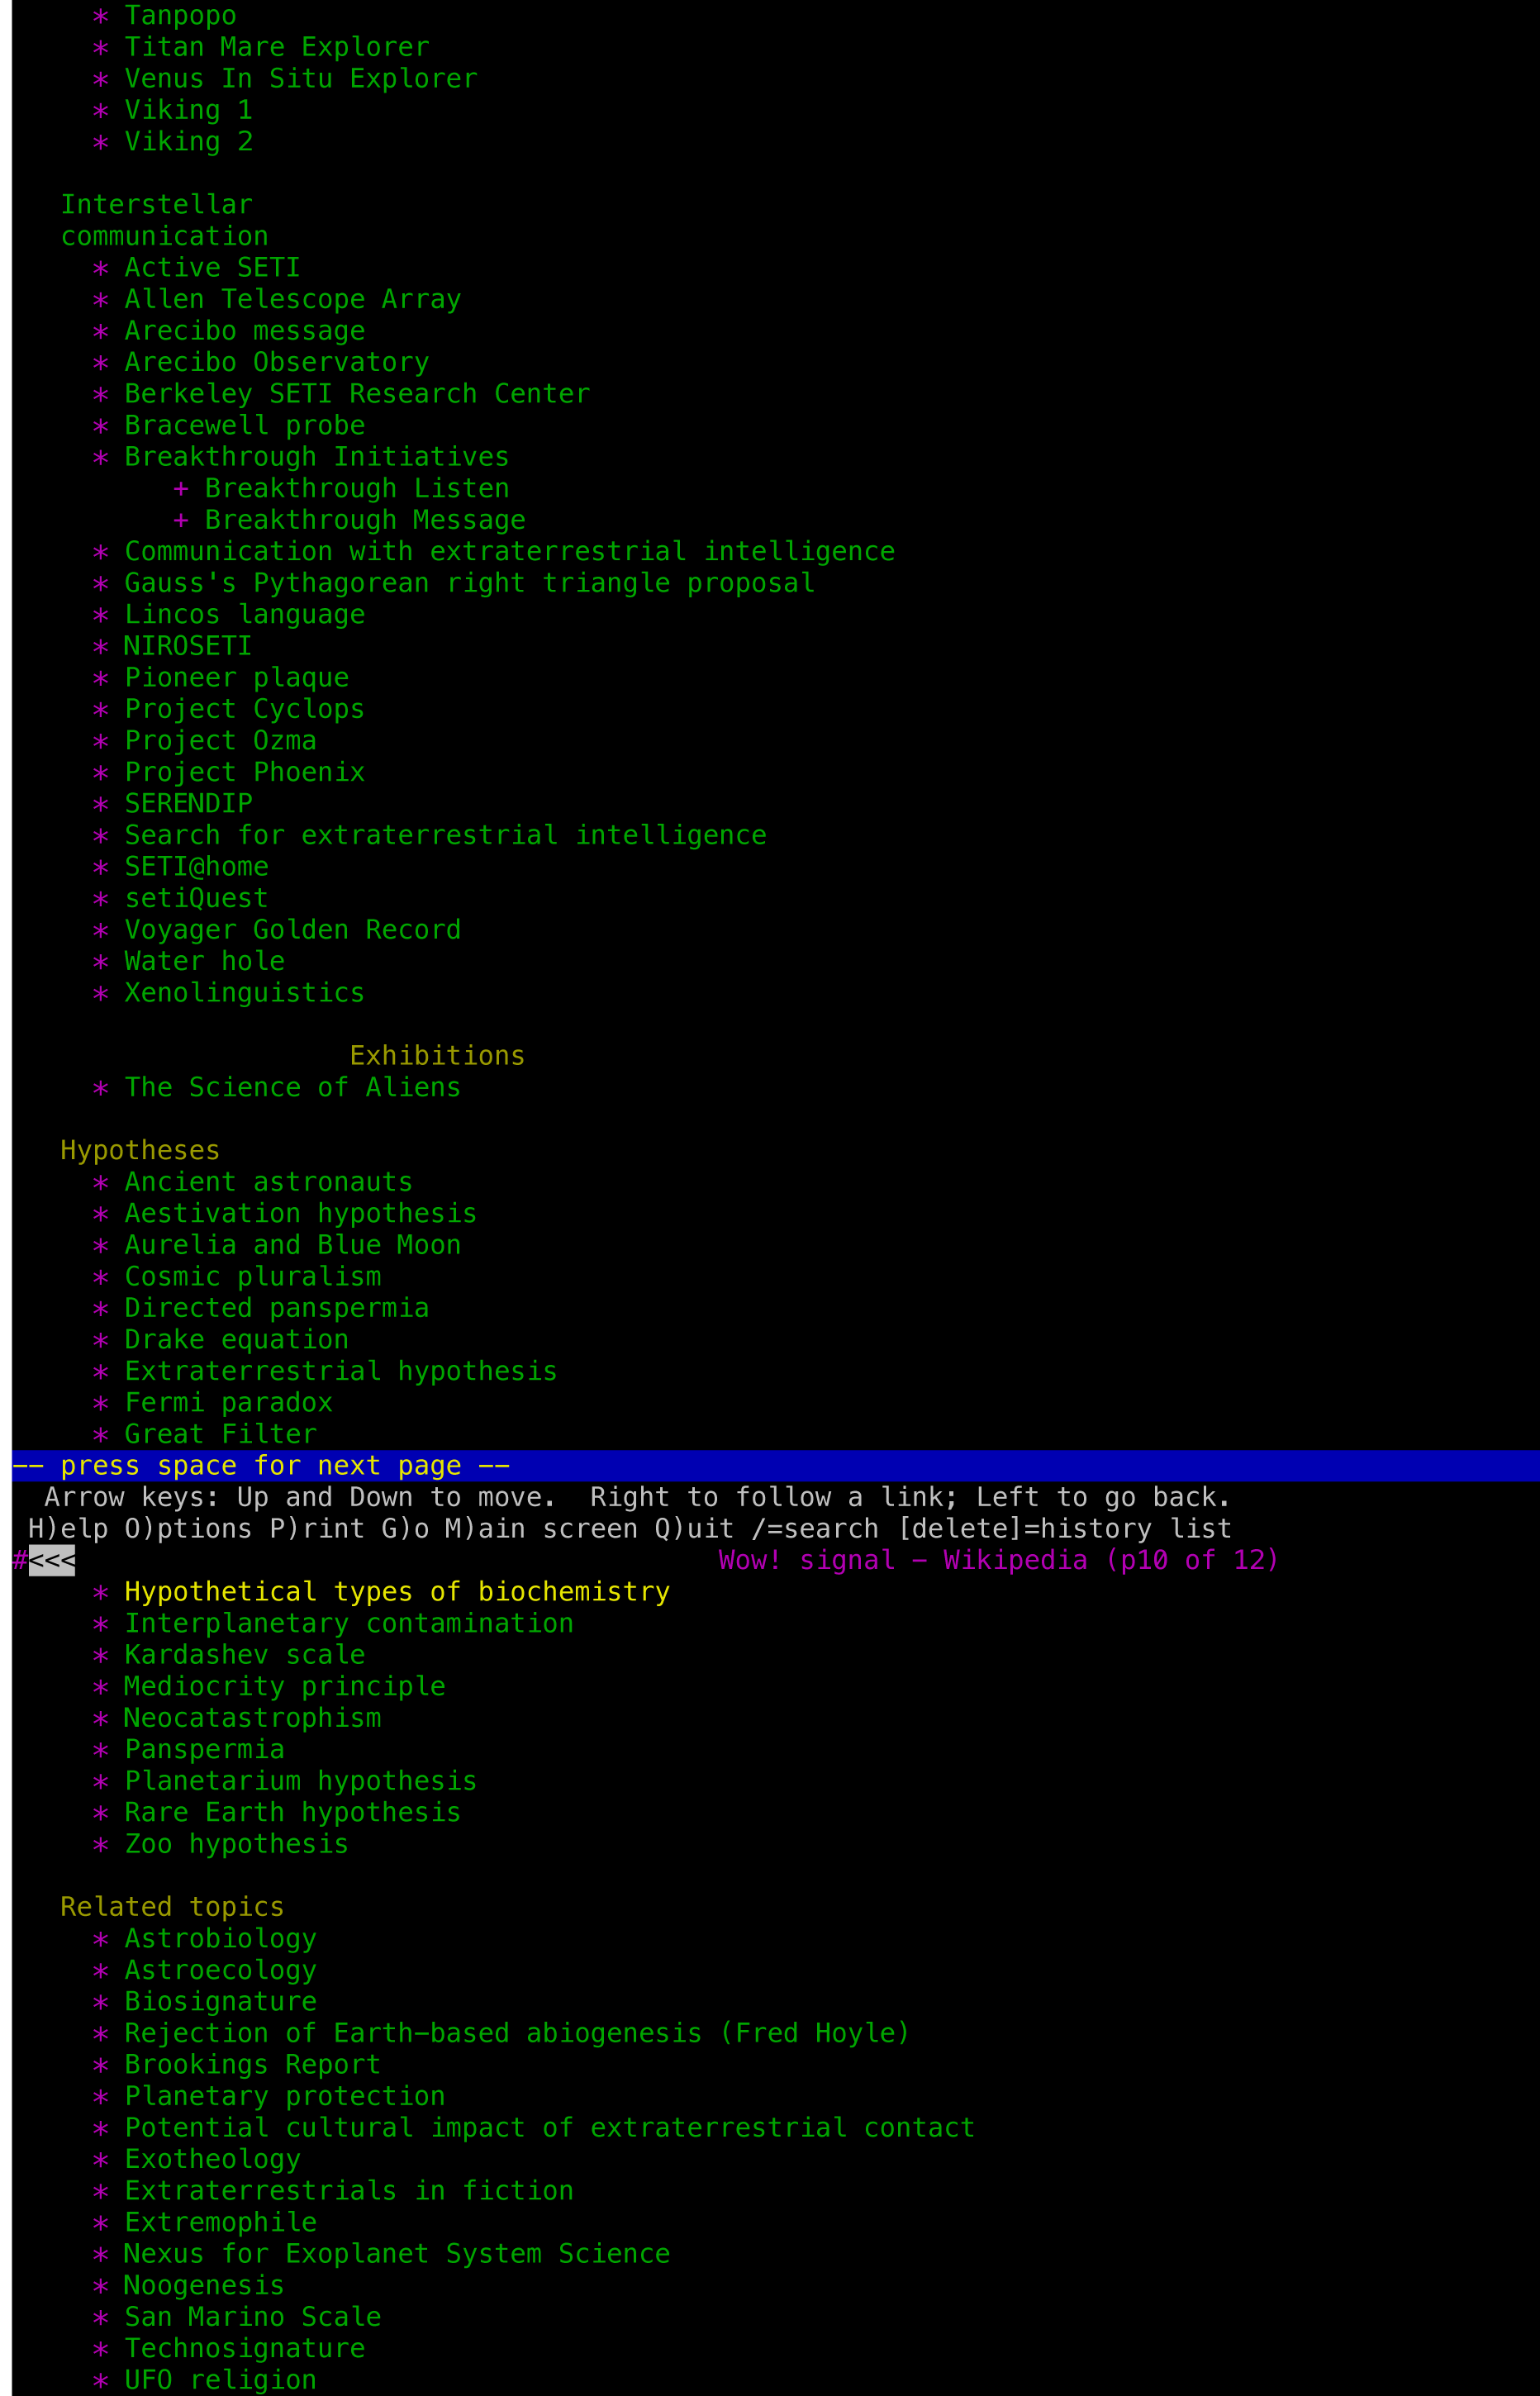1540x2396 pixels.
Task: Click the press space for next page bar
Action: [775, 1465]
